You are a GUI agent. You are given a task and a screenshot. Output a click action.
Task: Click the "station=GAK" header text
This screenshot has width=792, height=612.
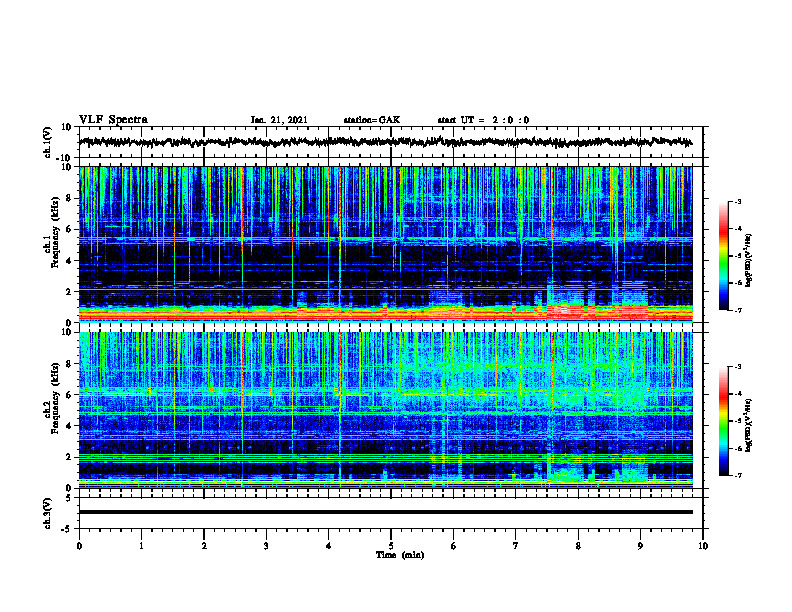click(x=372, y=120)
